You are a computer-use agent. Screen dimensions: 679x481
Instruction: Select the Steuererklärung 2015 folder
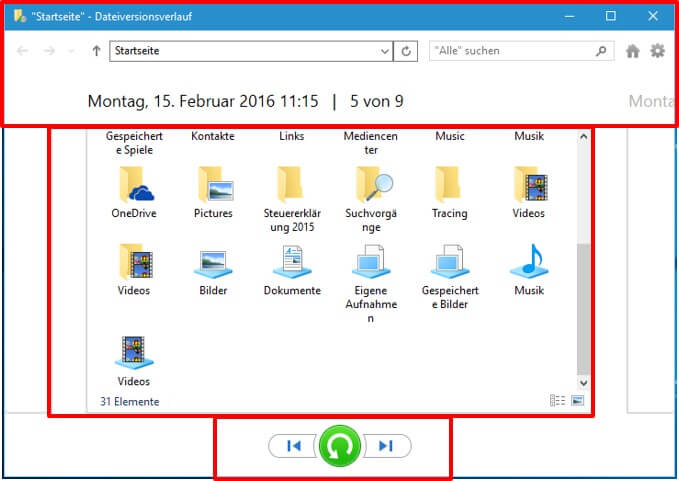point(292,200)
